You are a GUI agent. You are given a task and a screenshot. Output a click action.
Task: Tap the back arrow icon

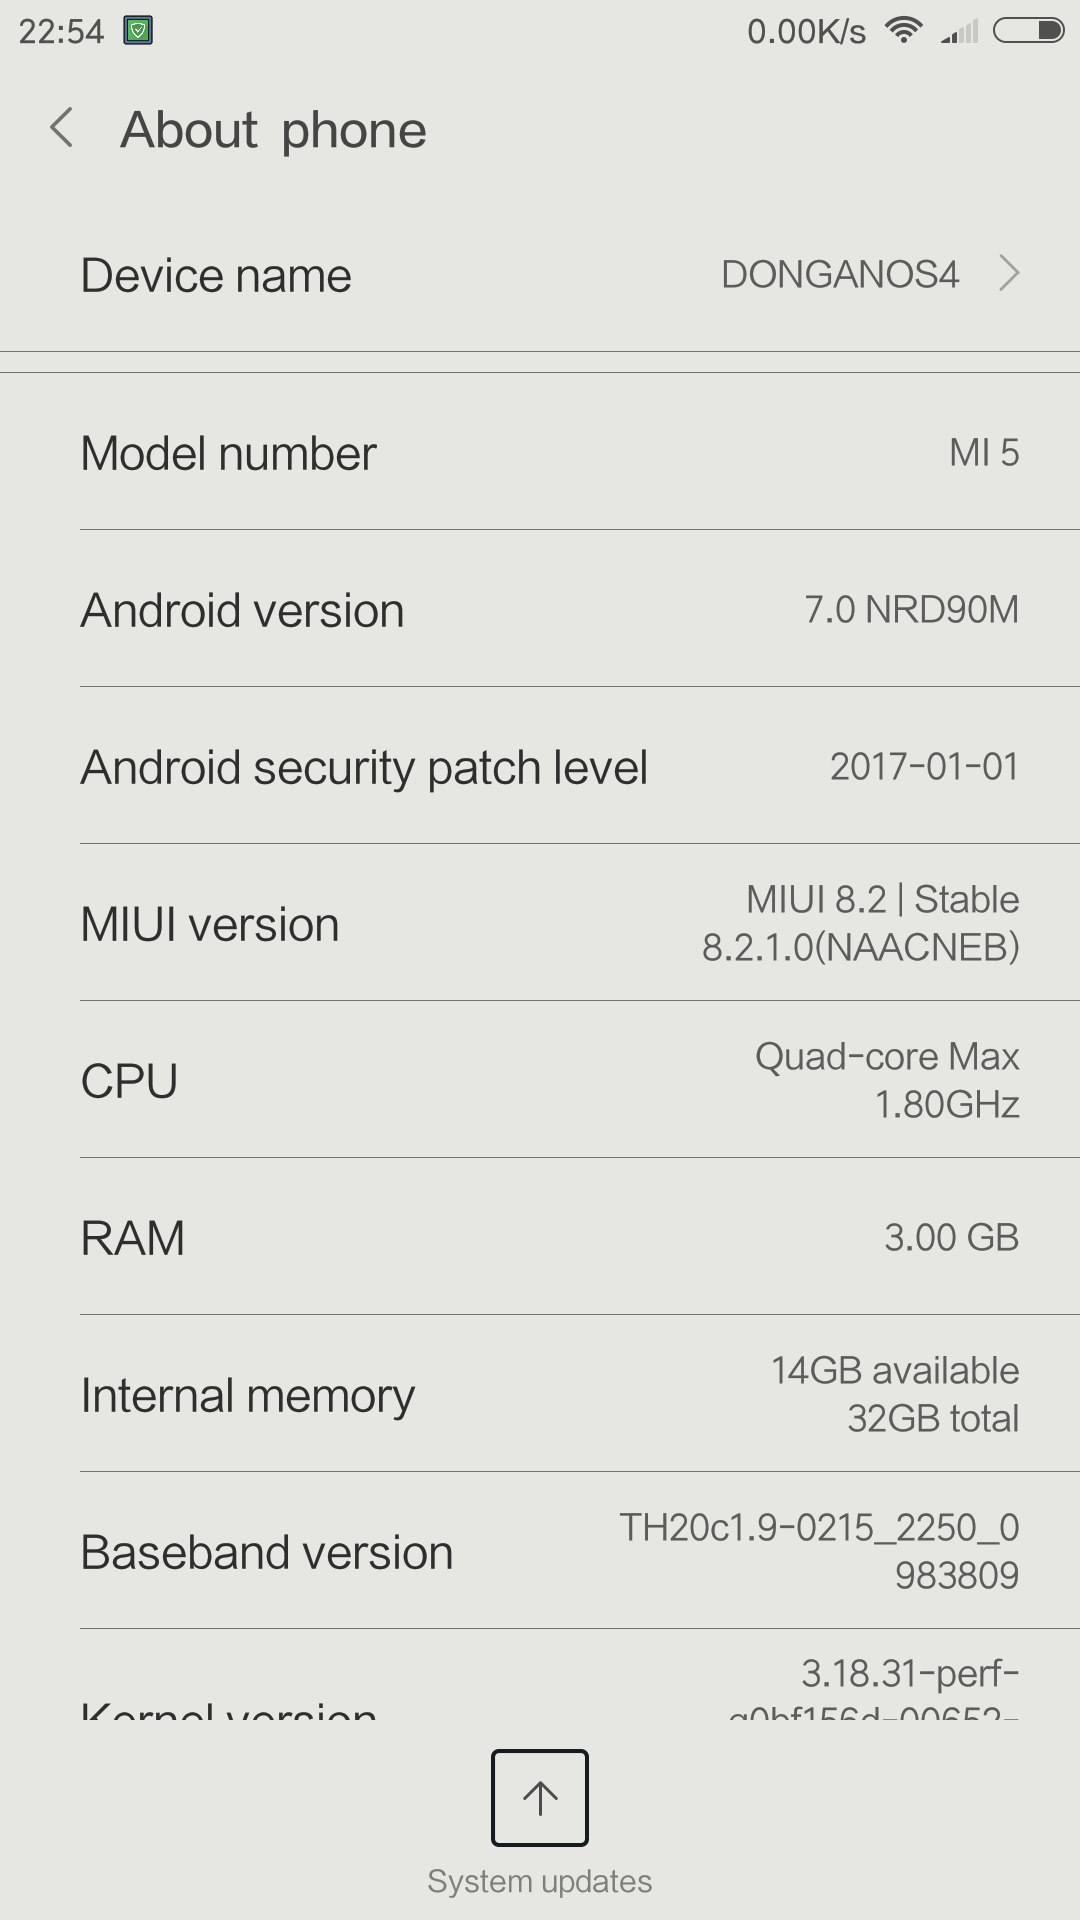(x=62, y=129)
